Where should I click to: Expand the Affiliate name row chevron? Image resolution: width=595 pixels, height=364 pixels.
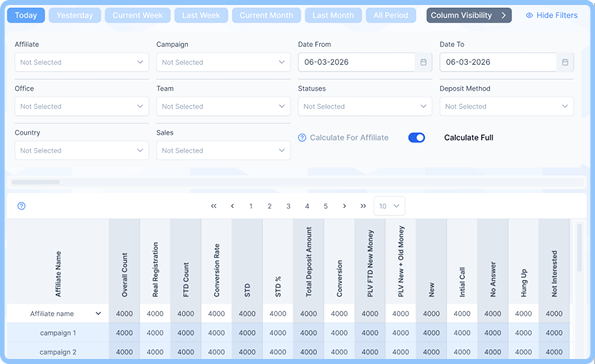click(x=98, y=314)
